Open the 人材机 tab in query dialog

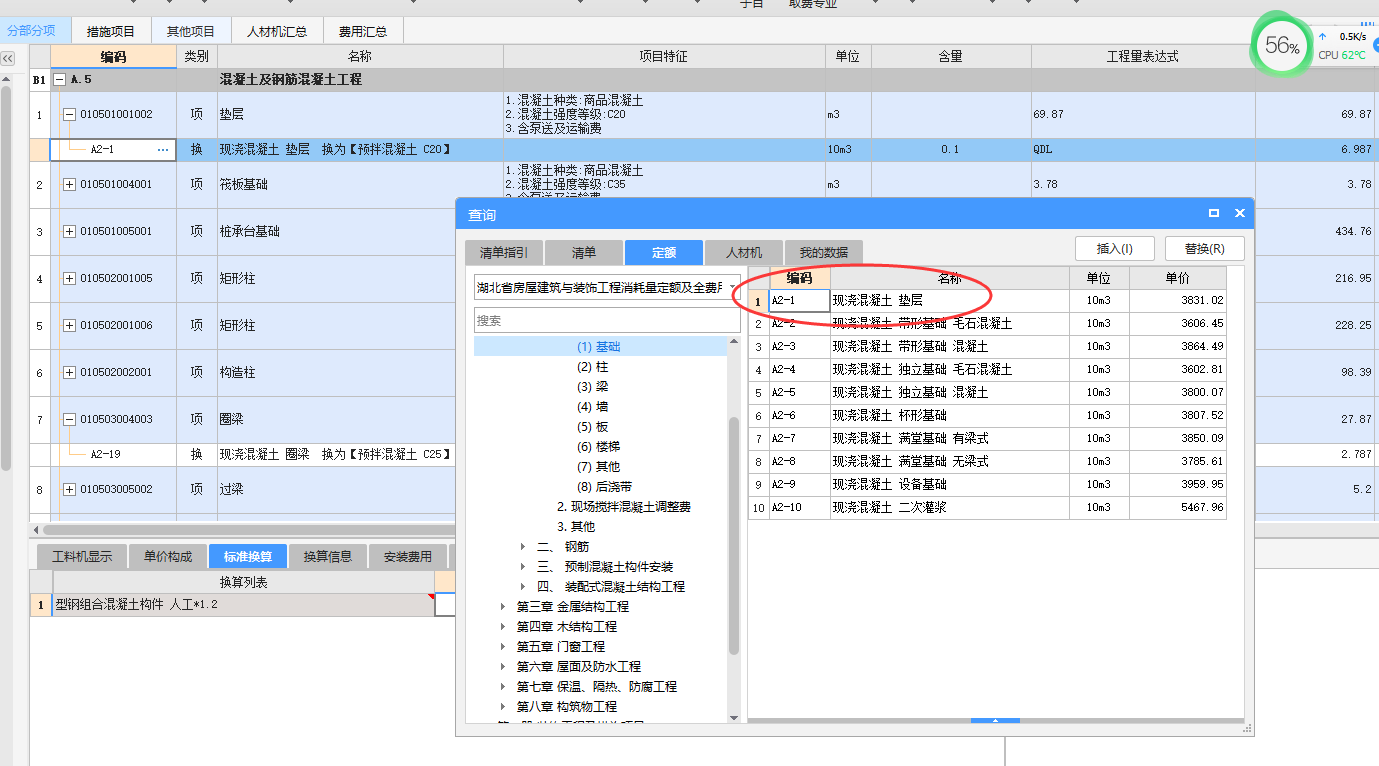point(743,252)
